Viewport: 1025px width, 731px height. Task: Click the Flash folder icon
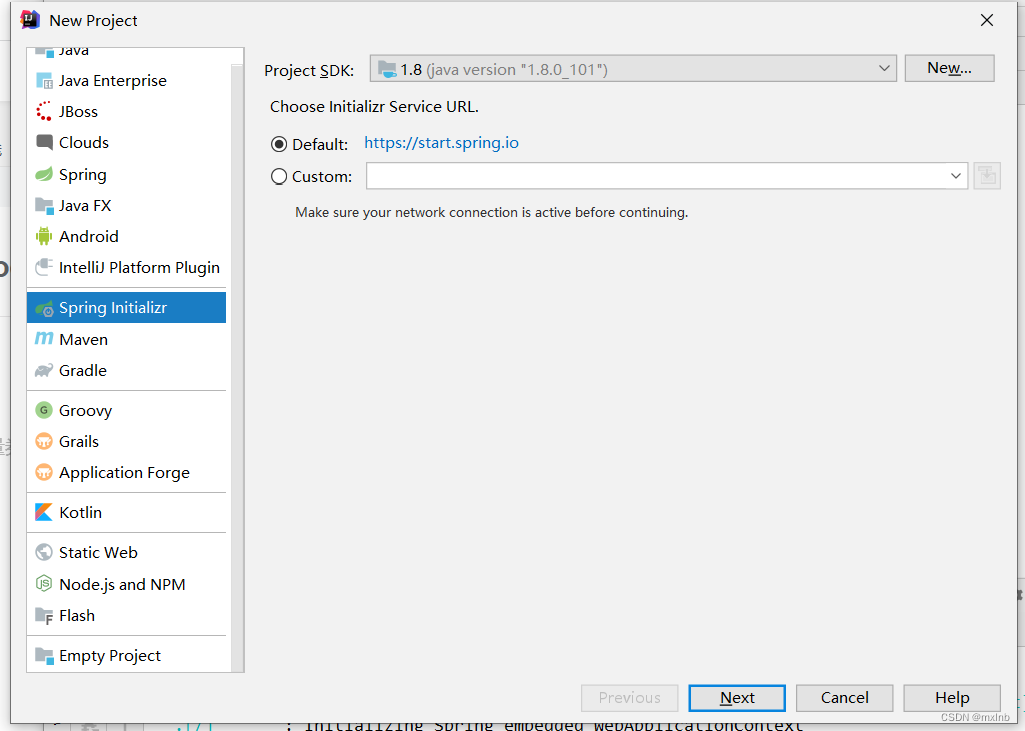[44, 616]
